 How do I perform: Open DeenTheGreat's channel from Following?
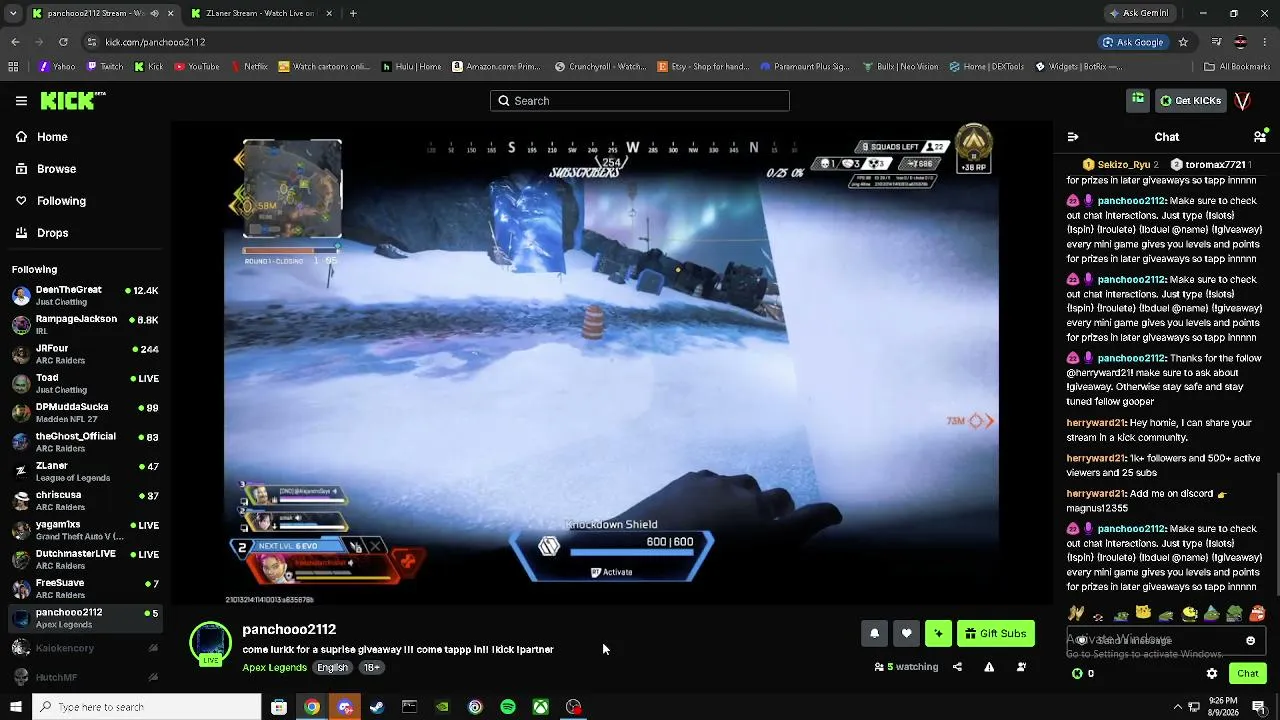85,296
